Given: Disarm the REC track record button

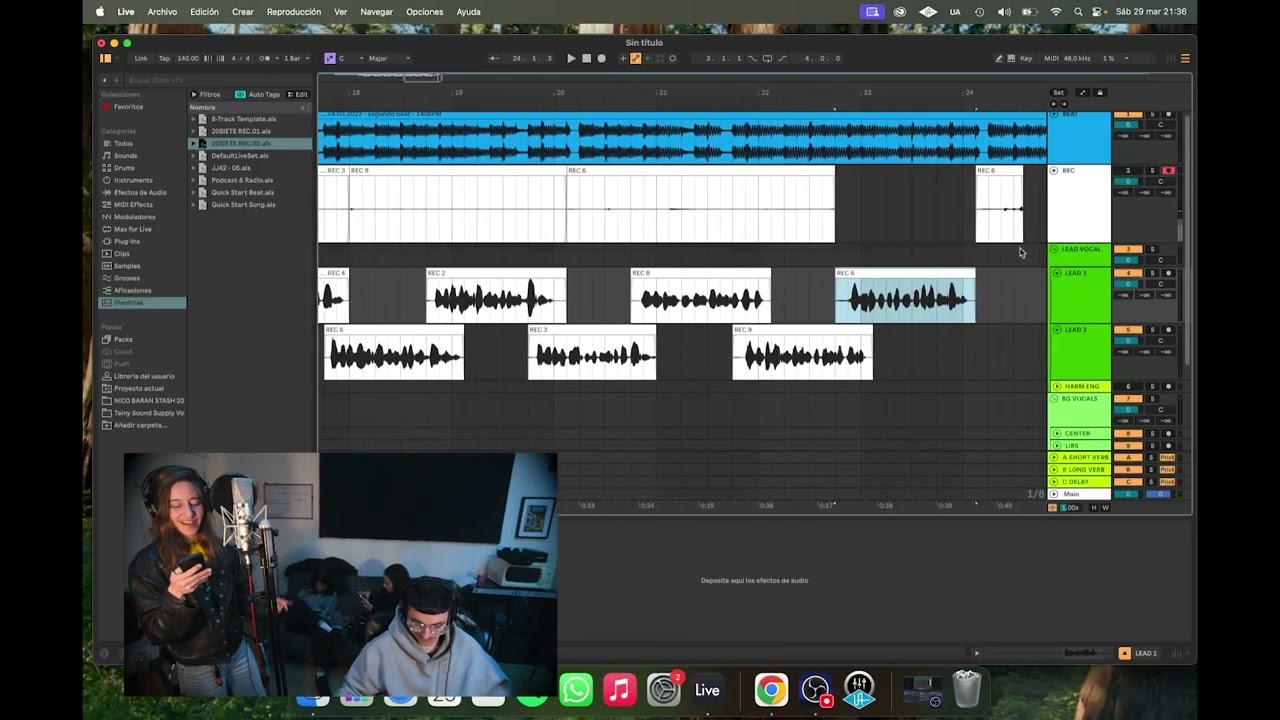Looking at the screenshot, I should (x=1168, y=171).
